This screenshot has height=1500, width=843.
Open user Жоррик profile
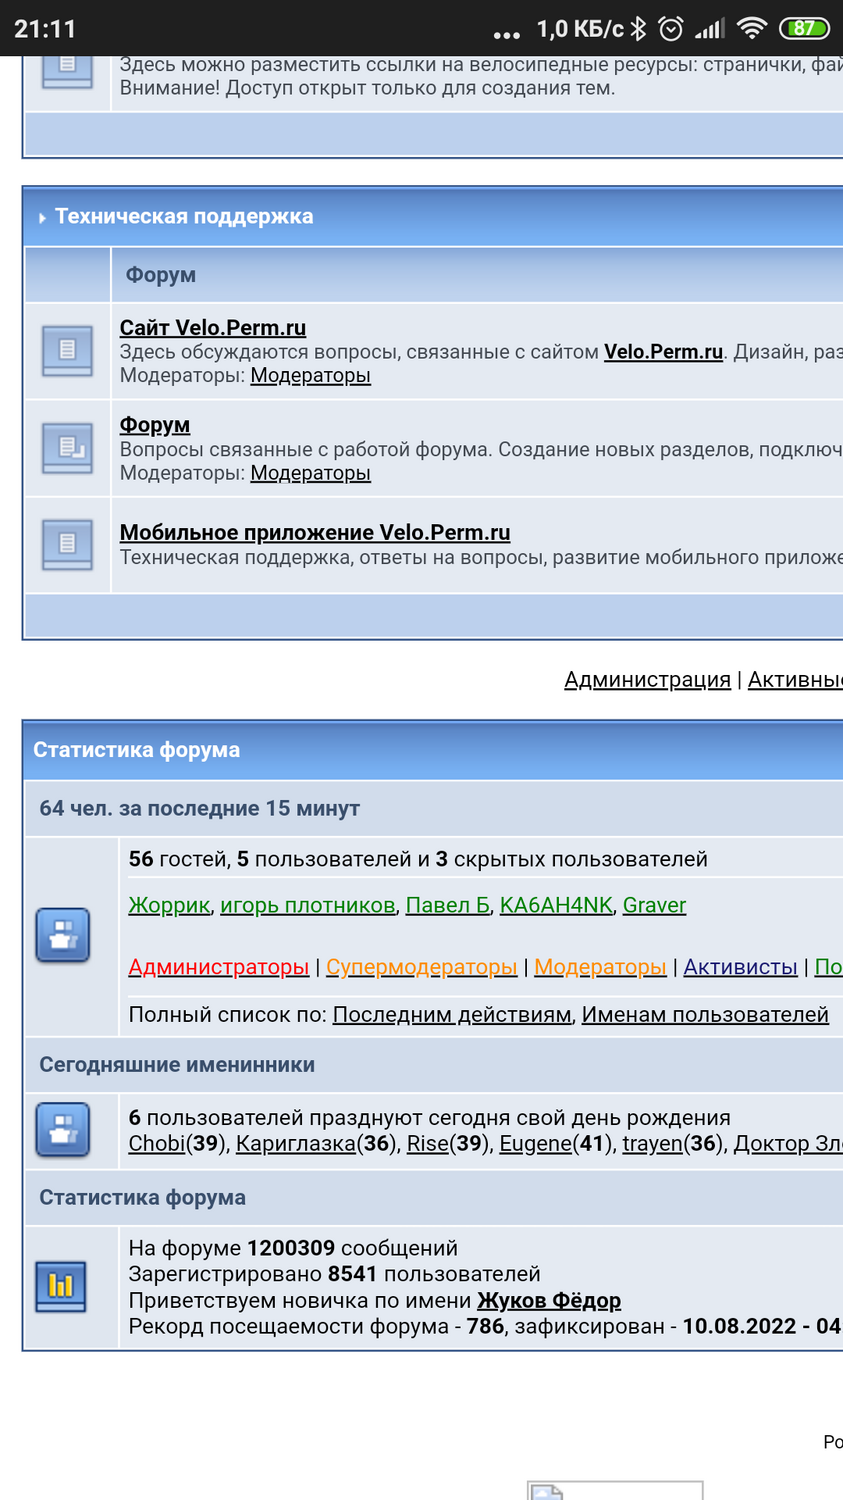(169, 905)
